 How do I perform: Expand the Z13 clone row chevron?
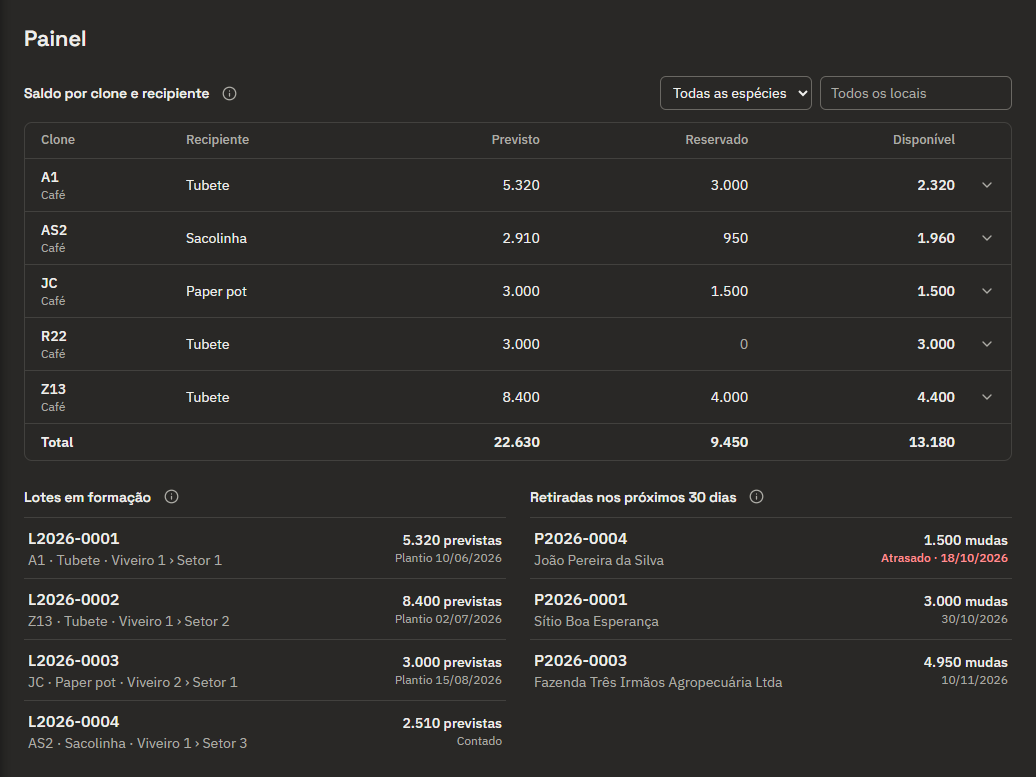pos(986,397)
